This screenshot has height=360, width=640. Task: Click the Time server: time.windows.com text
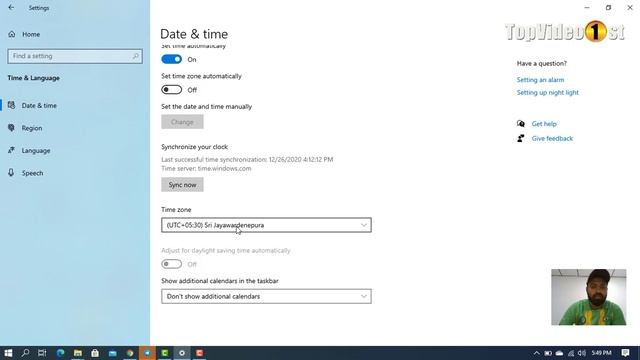(x=206, y=168)
